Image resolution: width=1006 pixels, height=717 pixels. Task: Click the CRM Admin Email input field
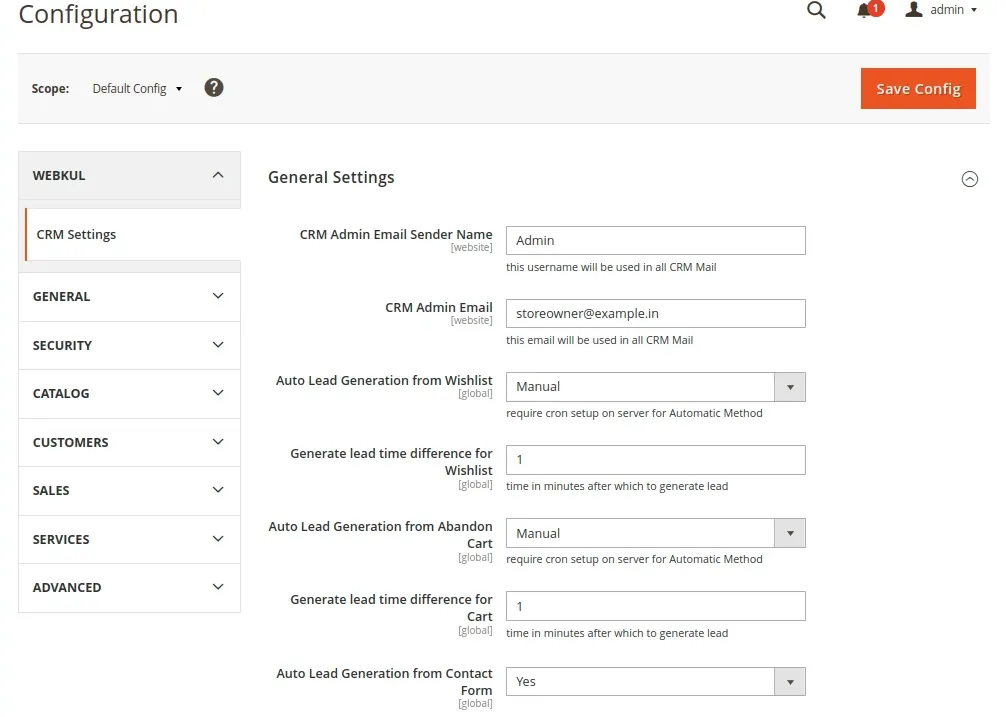coord(655,313)
